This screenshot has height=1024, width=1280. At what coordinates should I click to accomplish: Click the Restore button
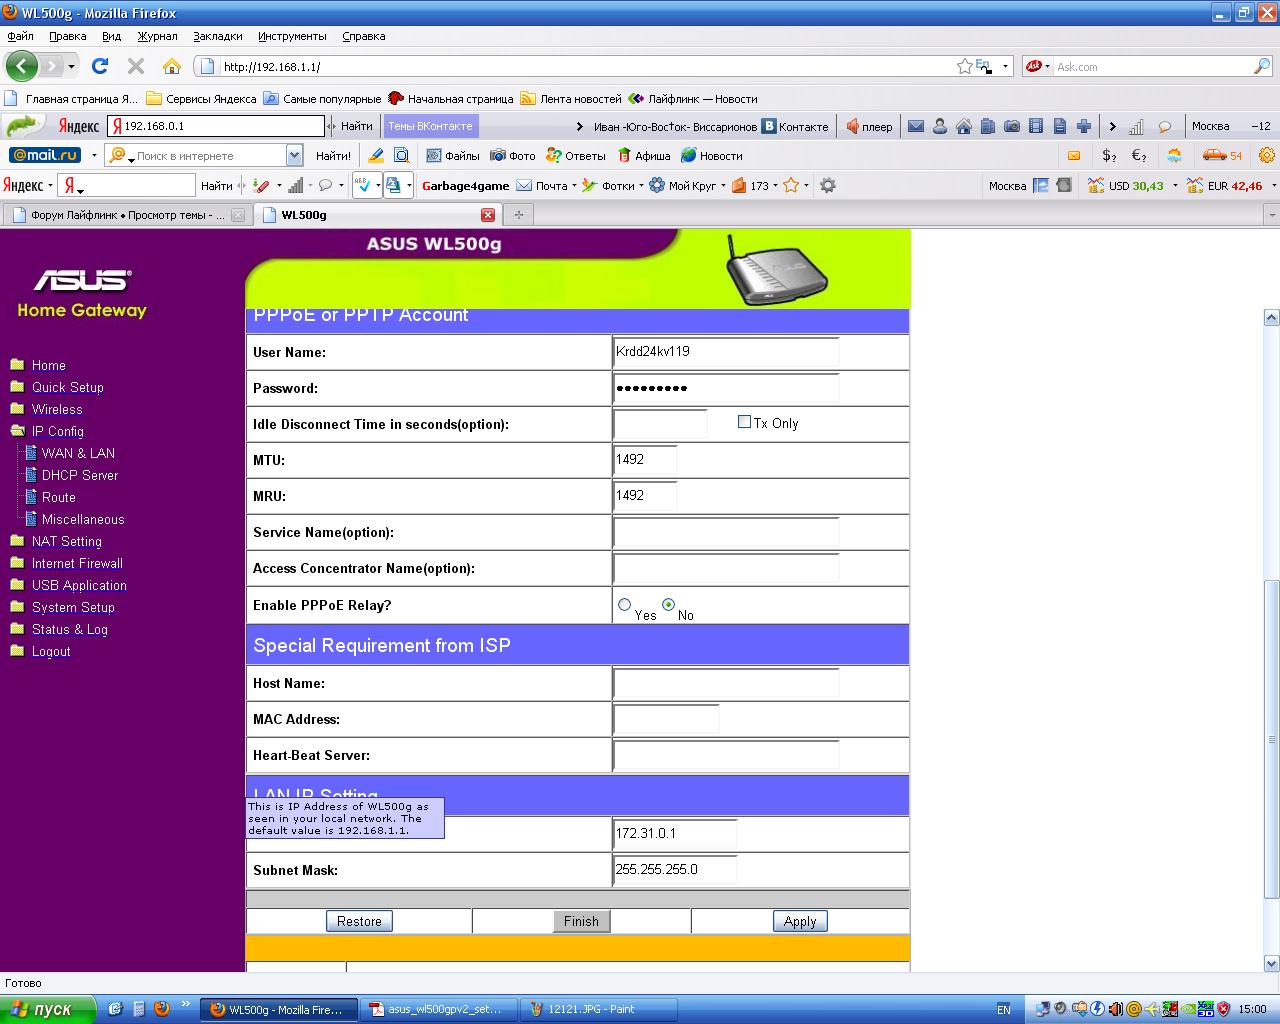click(x=359, y=921)
